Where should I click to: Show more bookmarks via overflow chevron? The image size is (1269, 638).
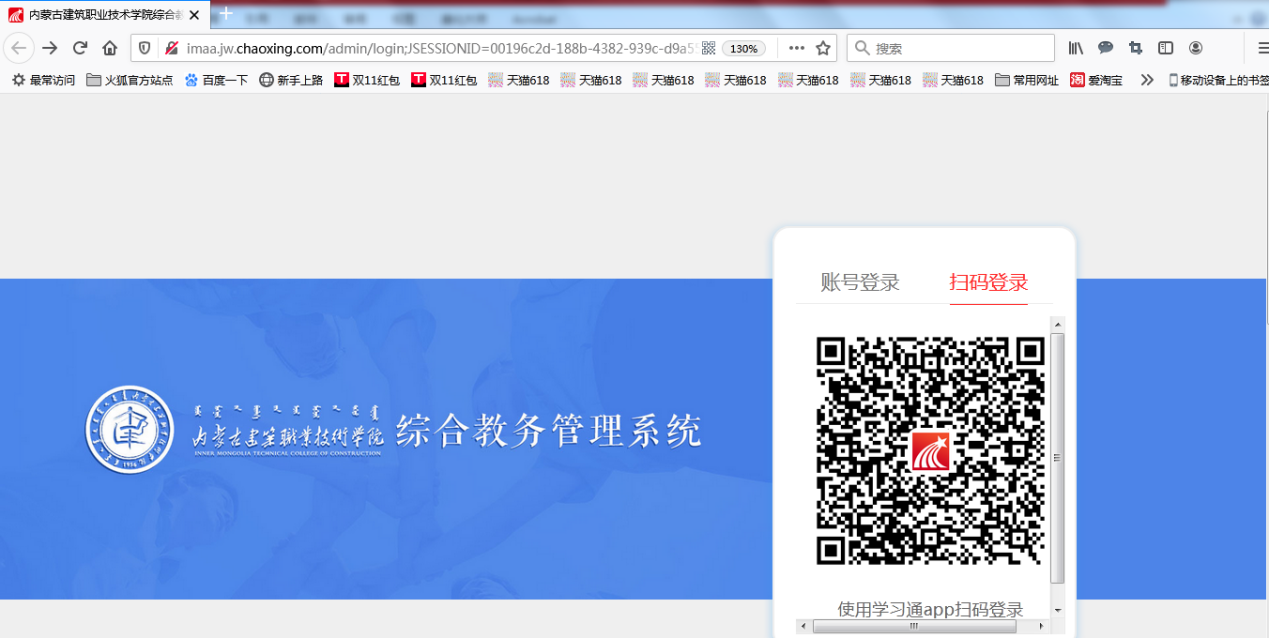(1147, 80)
